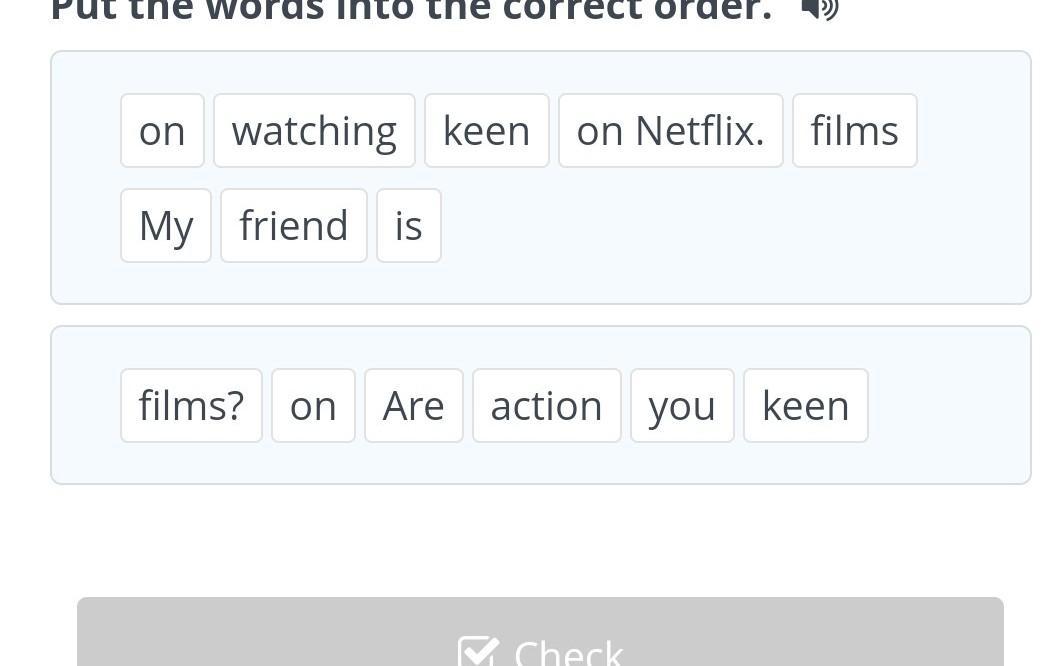Choose the "action" word tile
1045x666 pixels.
[546, 406]
